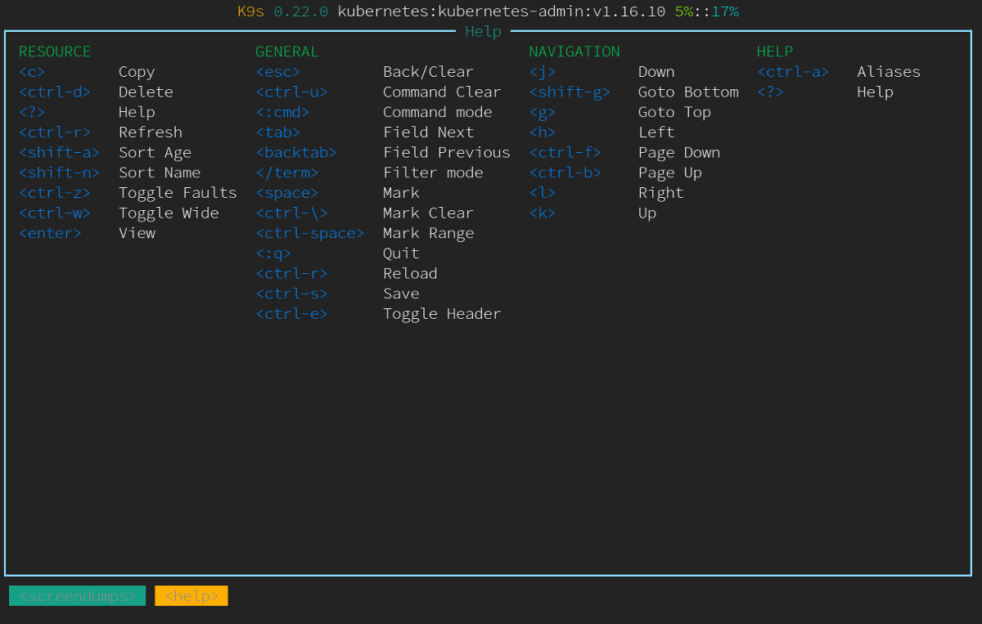Click the <ctrl-z> Toggle Faults entry
982x624 pixels.
[x=55, y=193]
